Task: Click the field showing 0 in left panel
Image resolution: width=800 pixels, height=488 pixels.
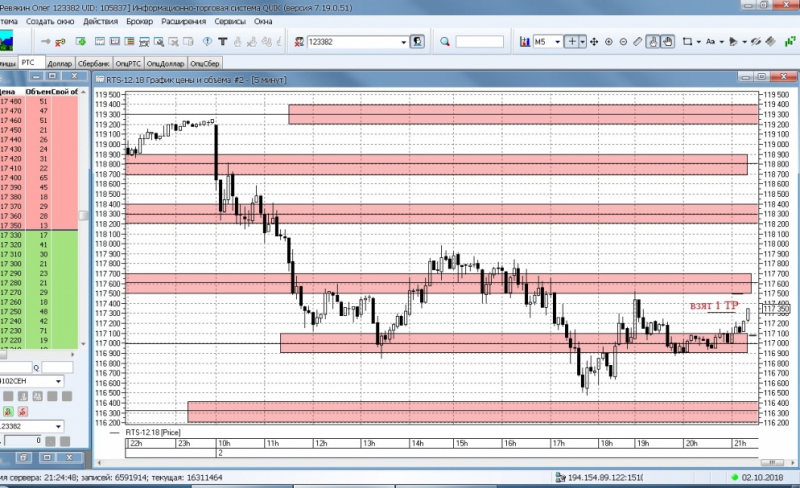Action: (23, 441)
